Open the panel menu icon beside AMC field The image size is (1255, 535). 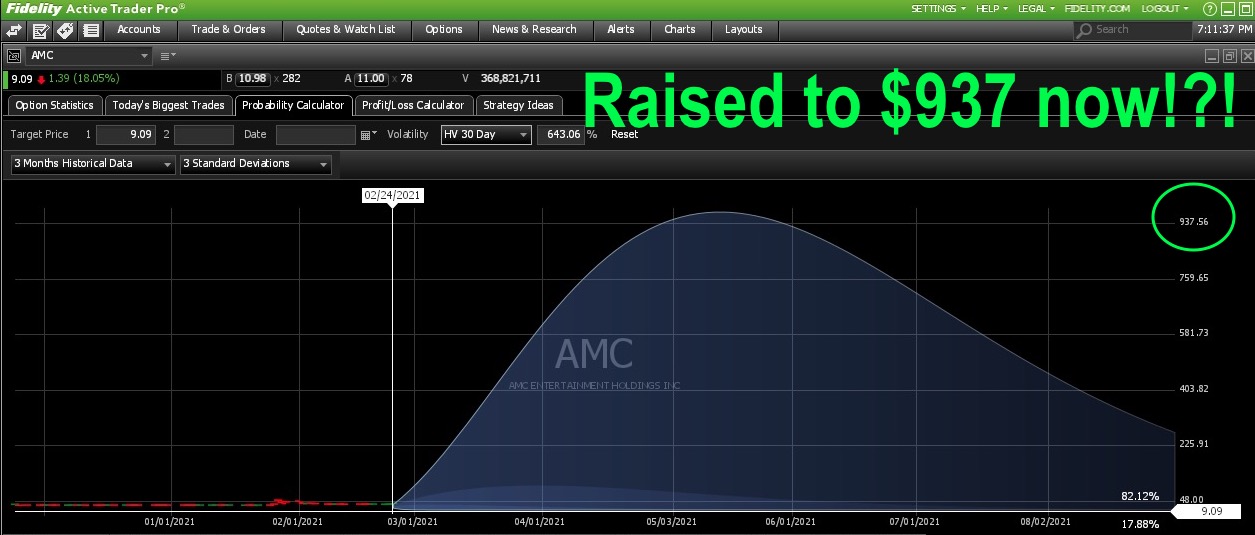click(x=167, y=56)
